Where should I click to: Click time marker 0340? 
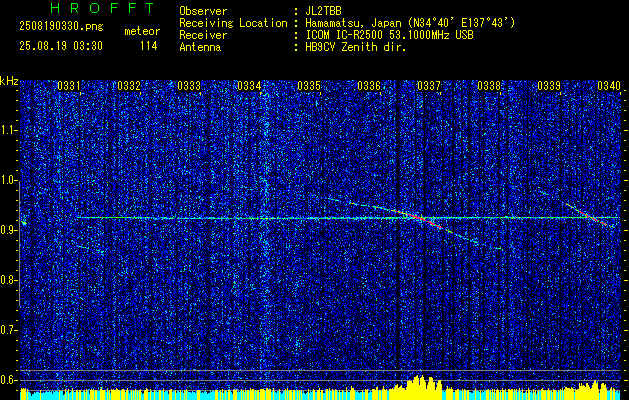(609, 86)
